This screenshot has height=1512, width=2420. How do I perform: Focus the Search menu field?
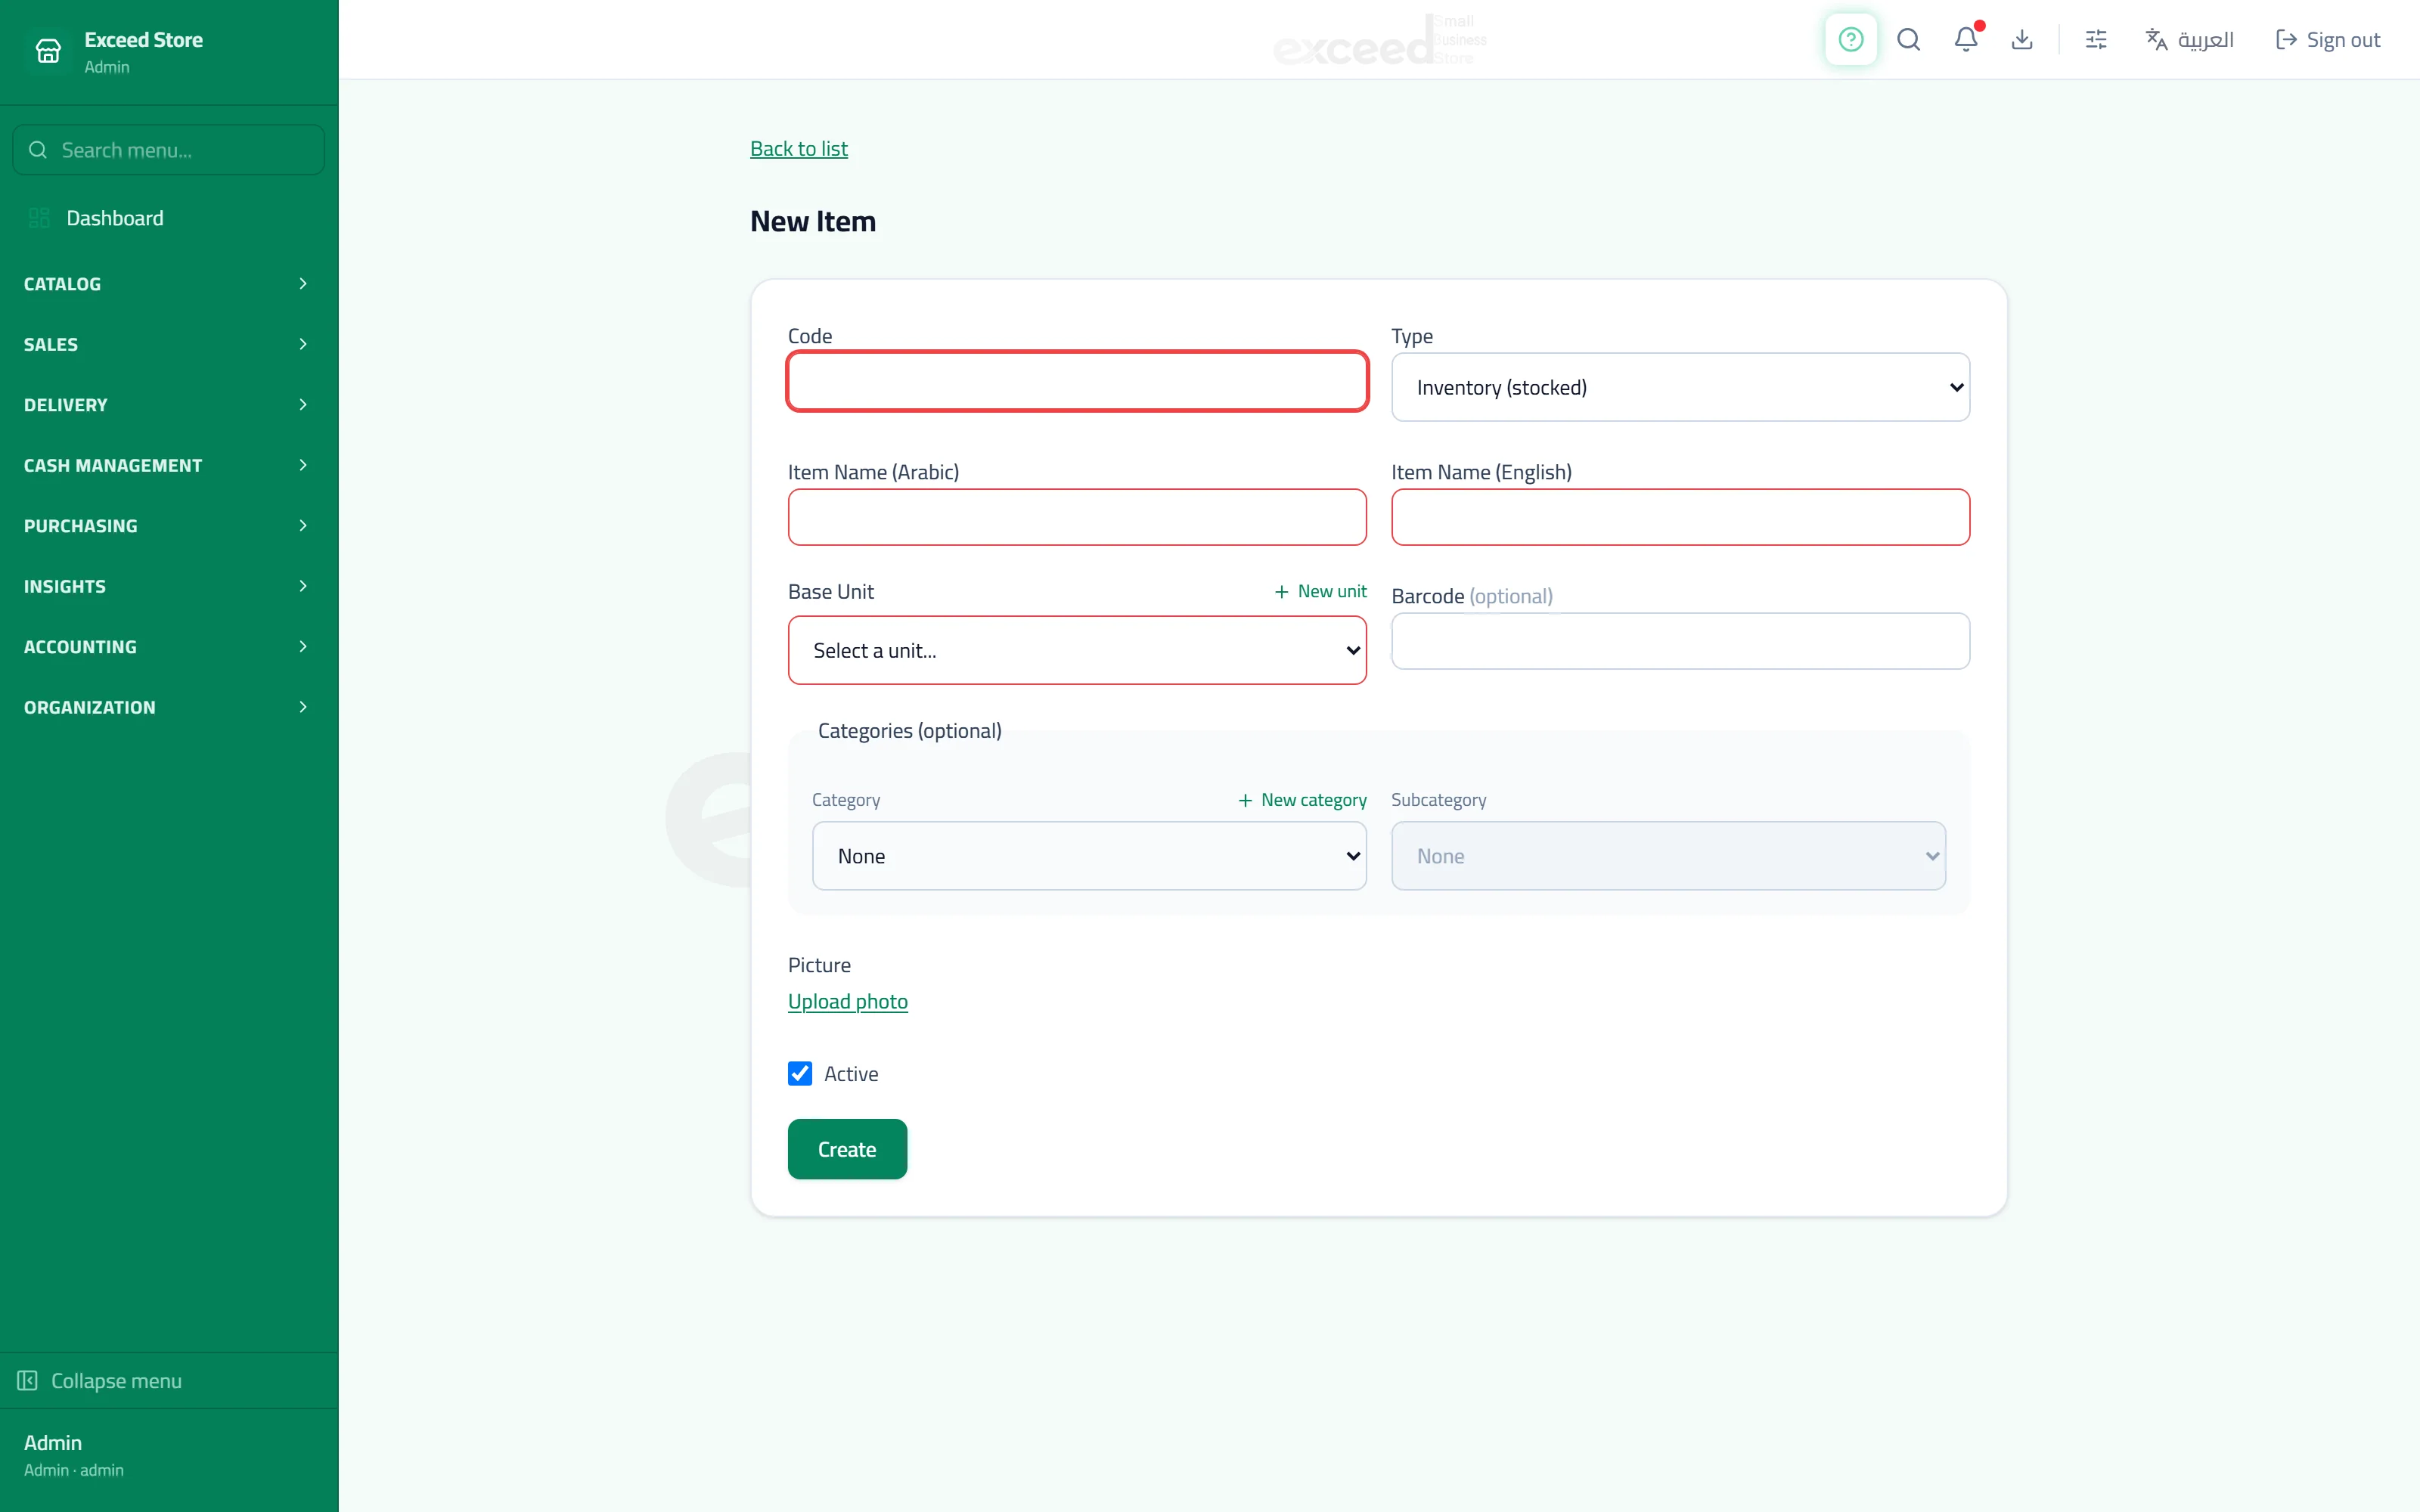[168, 150]
